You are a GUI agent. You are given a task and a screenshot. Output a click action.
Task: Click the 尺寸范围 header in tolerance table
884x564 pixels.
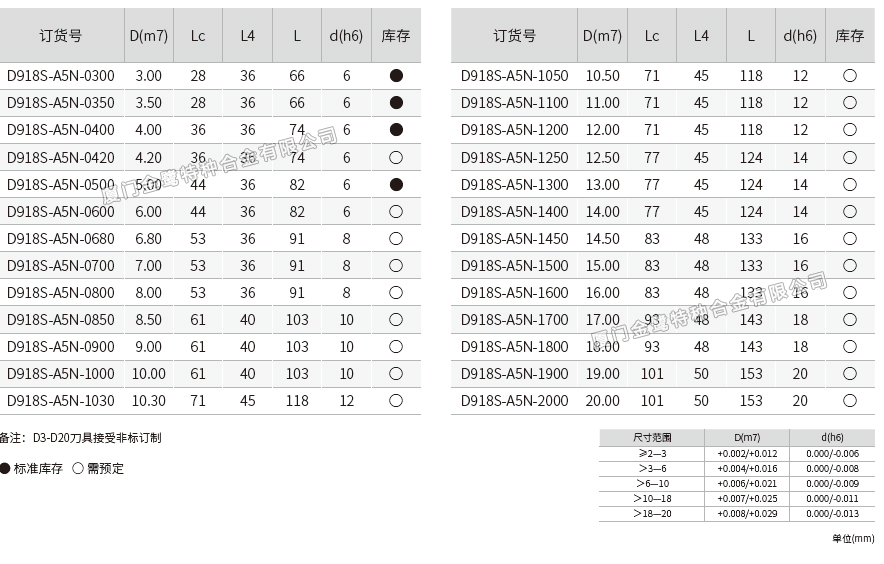(x=652, y=438)
